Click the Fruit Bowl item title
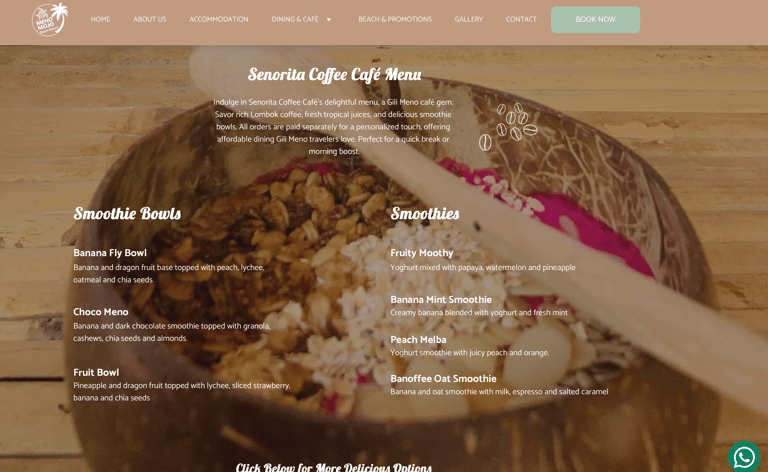 [96, 372]
